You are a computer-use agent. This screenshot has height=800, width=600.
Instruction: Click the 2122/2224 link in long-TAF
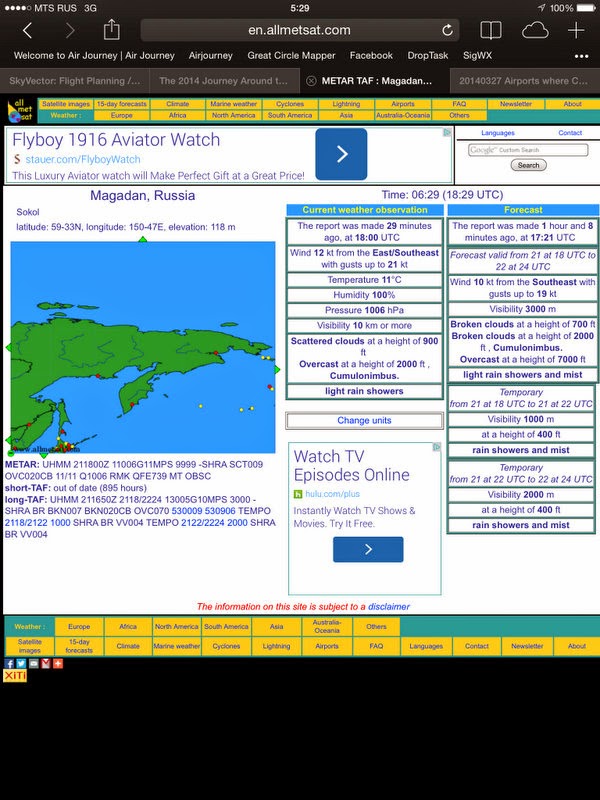coord(203,522)
